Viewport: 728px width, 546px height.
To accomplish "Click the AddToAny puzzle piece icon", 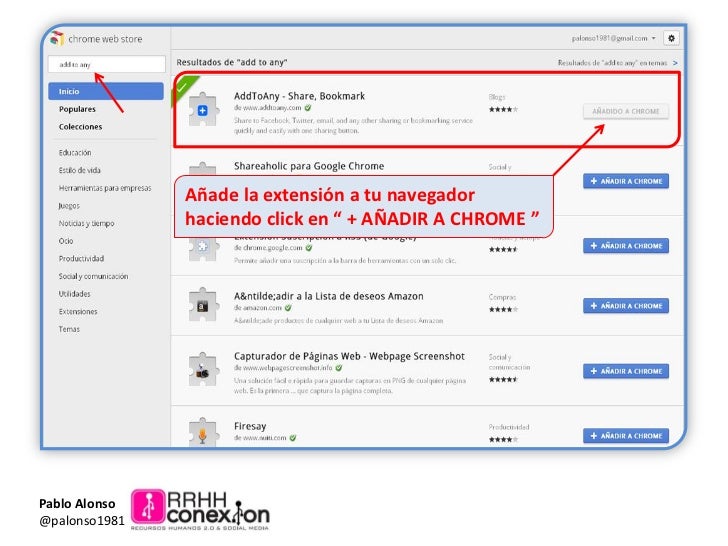I will coord(203,110).
